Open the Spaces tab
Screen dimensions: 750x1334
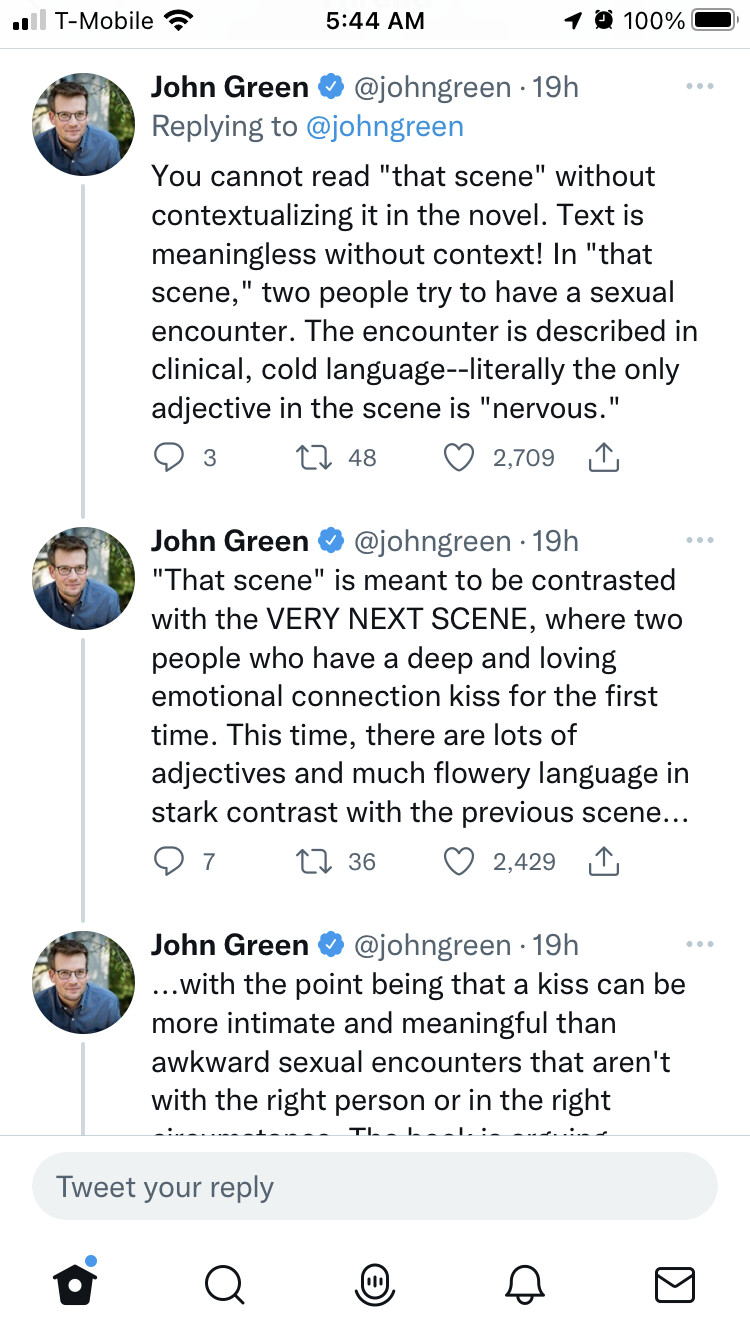375,1283
